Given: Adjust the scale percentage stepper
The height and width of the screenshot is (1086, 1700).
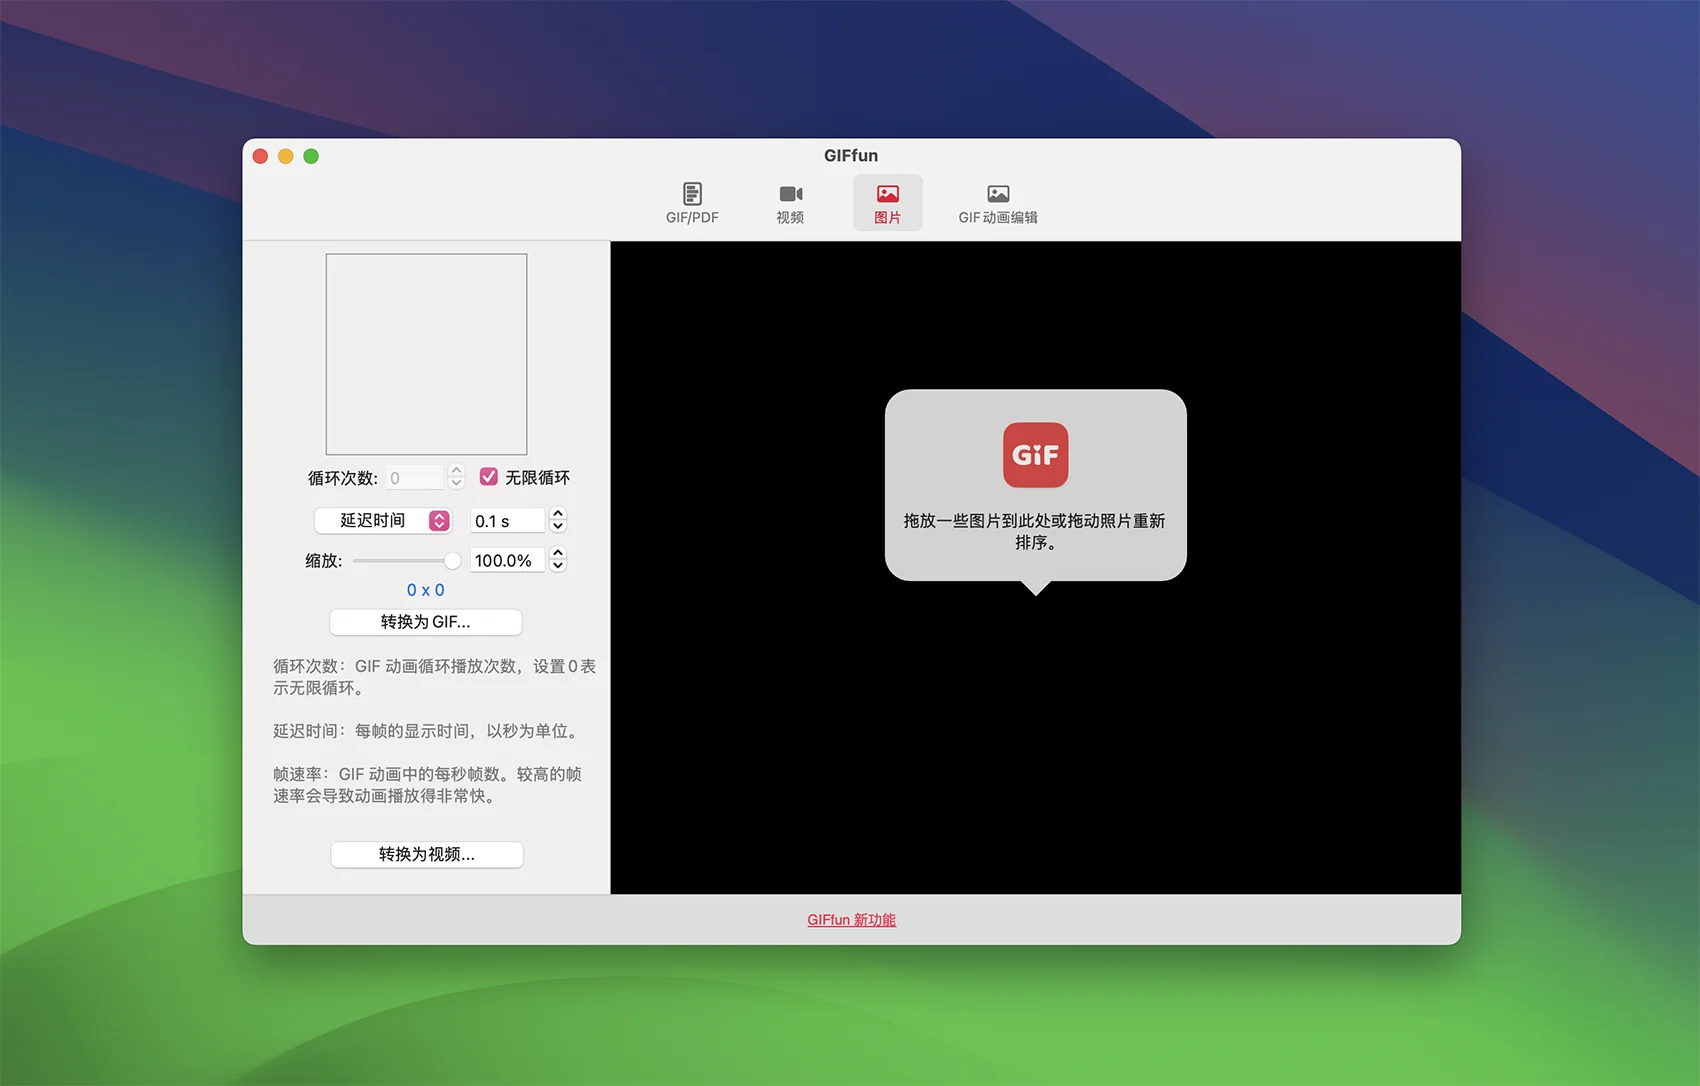Looking at the screenshot, I should pyautogui.click(x=558, y=560).
